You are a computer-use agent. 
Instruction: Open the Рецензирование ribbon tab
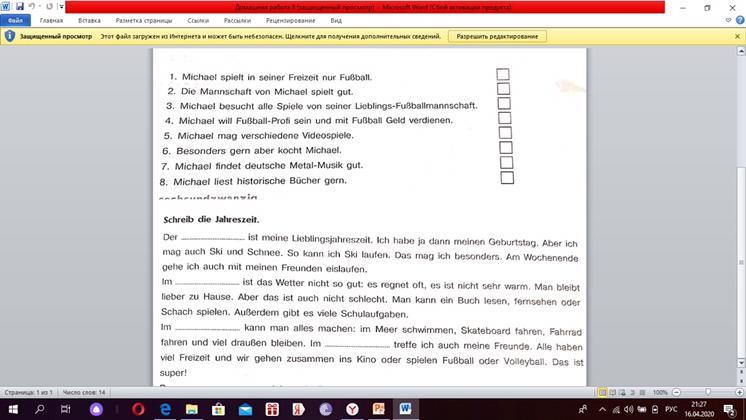290,20
